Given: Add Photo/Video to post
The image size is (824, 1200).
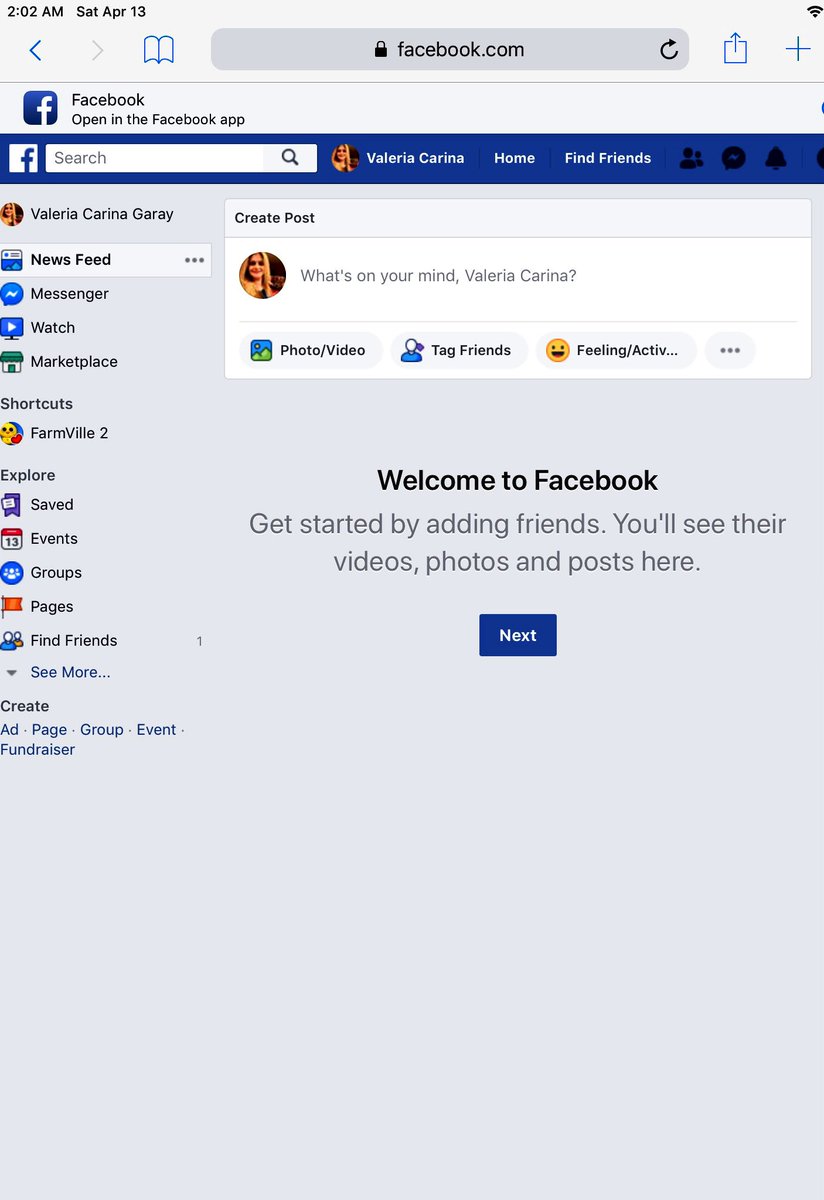Looking at the screenshot, I should tap(309, 350).
